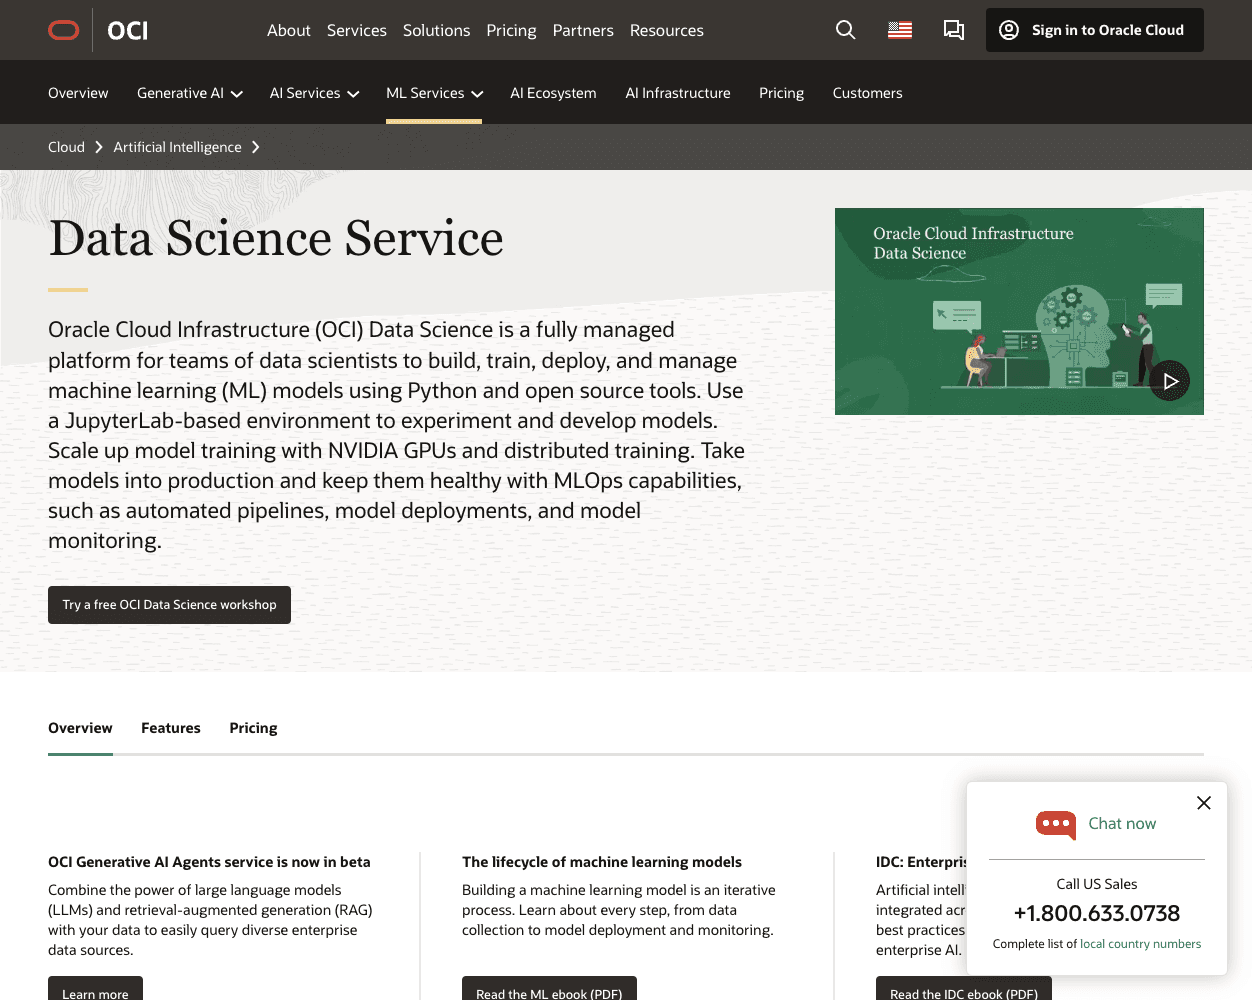This screenshot has width=1252, height=1000.
Task: Open the Data Science video thumbnail
Action: (x=1019, y=311)
